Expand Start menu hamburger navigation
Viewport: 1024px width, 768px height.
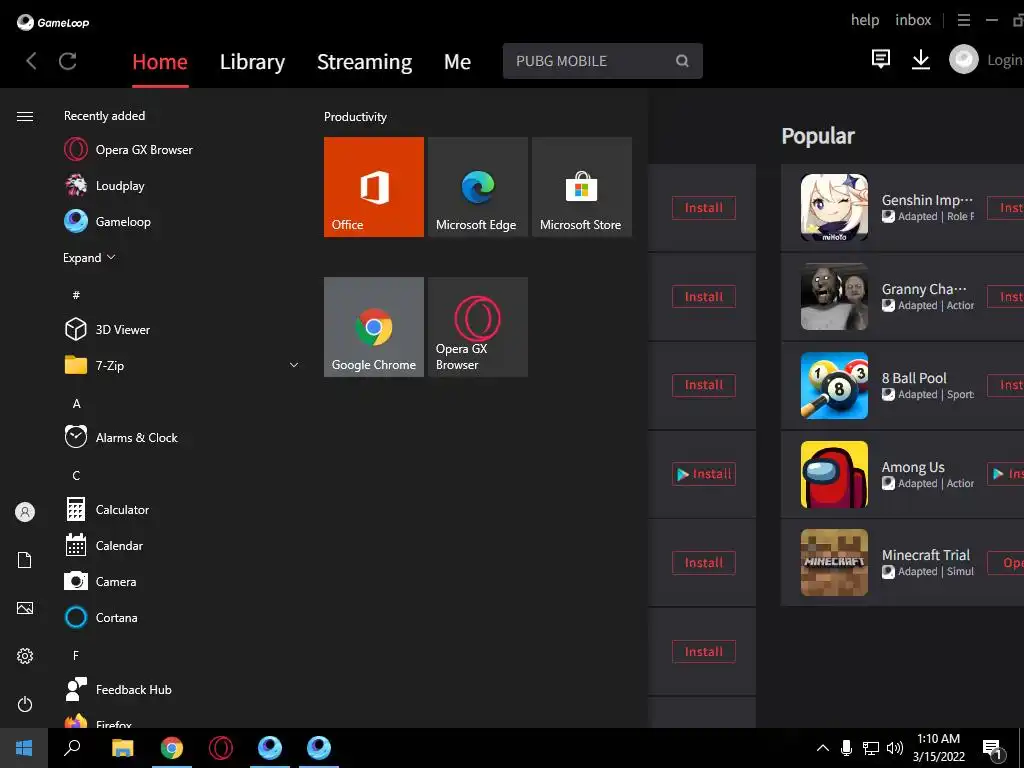[25, 117]
